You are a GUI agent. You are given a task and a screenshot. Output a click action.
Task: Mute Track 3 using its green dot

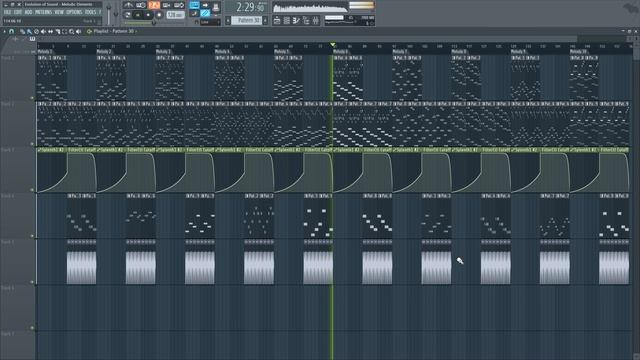pos(32,190)
